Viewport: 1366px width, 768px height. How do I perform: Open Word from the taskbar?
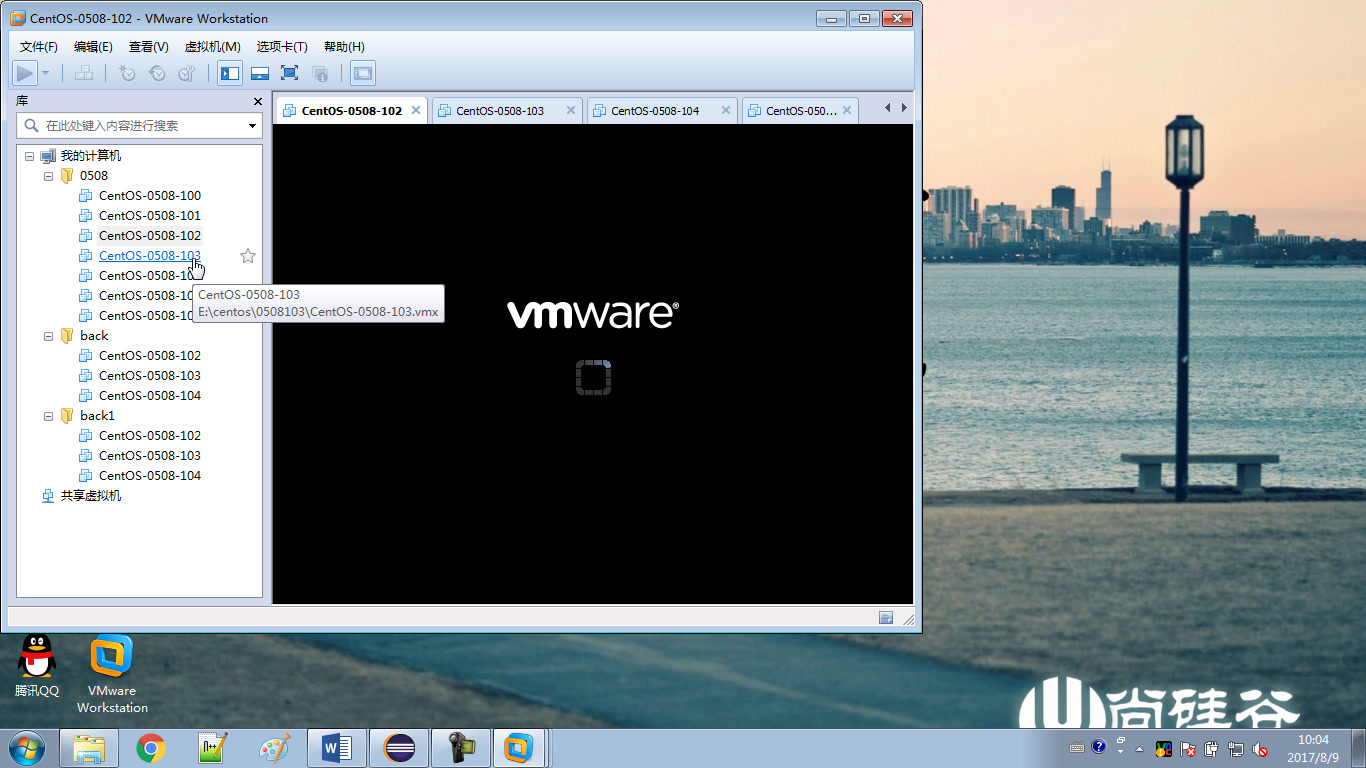[337, 748]
